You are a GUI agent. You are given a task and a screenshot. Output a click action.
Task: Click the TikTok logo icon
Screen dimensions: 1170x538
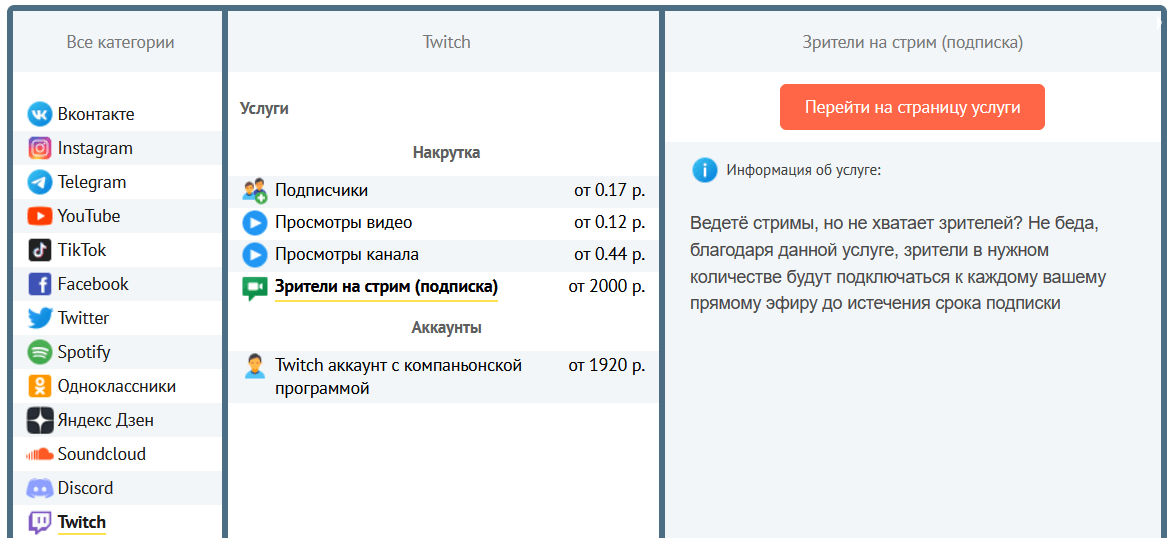coord(40,250)
